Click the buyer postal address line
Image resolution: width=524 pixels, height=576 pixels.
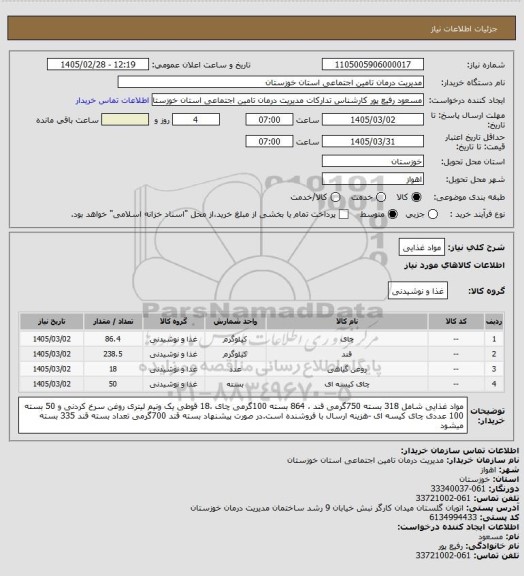355,508
